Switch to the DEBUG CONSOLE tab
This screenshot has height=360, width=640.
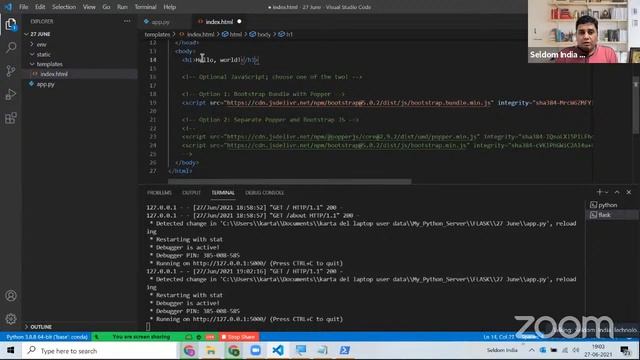pos(264,193)
